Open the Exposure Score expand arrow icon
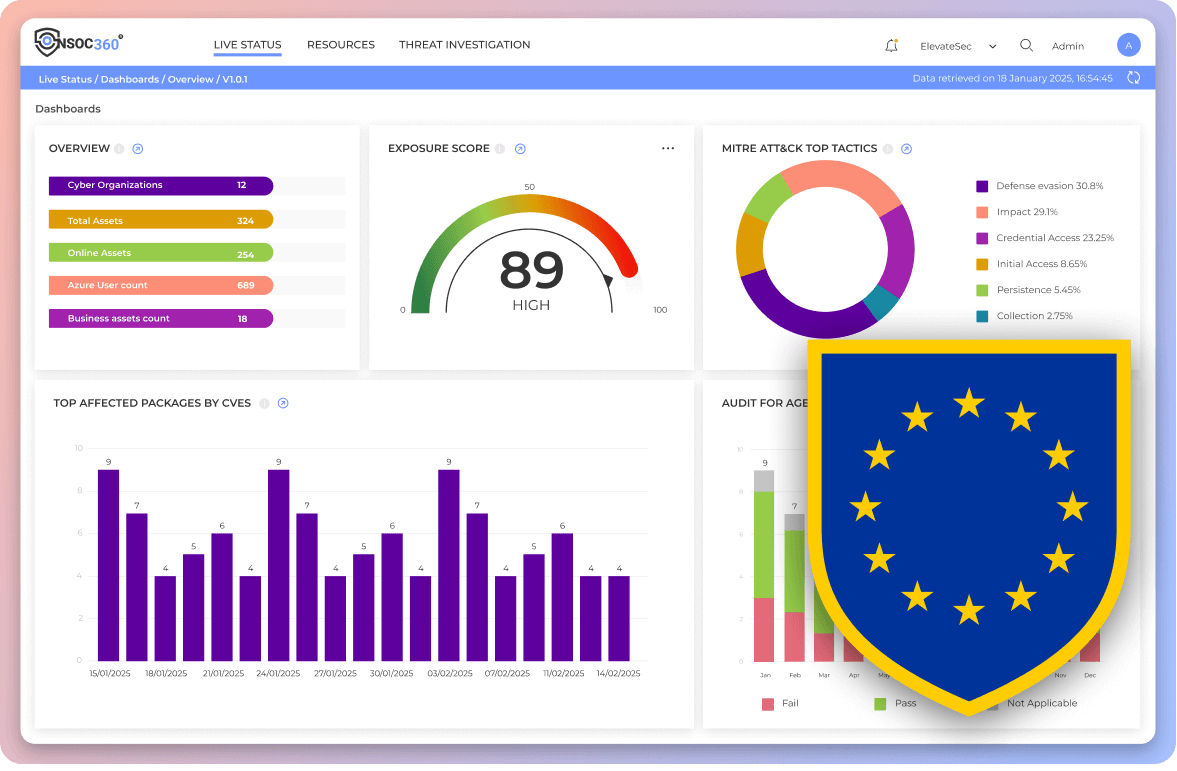This screenshot has width=1177, height=771. [520, 149]
